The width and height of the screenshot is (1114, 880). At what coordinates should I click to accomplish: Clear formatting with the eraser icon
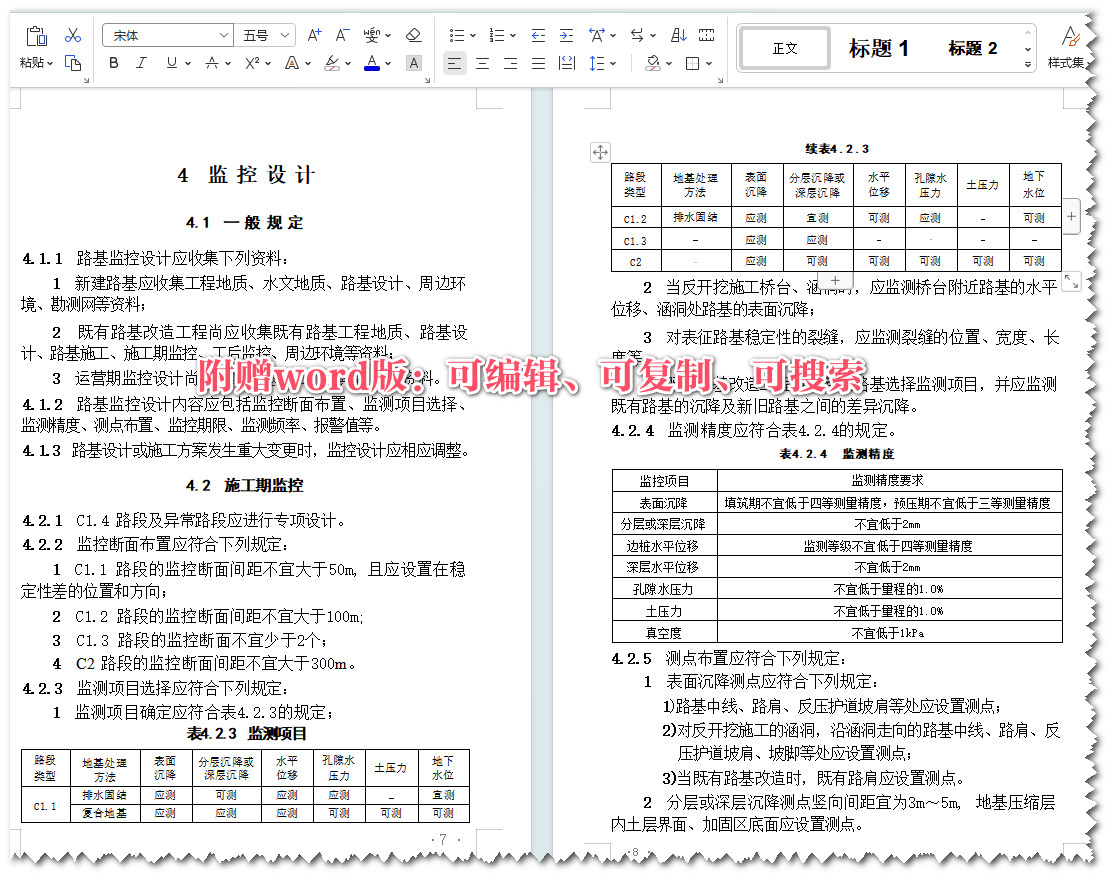click(x=414, y=33)
